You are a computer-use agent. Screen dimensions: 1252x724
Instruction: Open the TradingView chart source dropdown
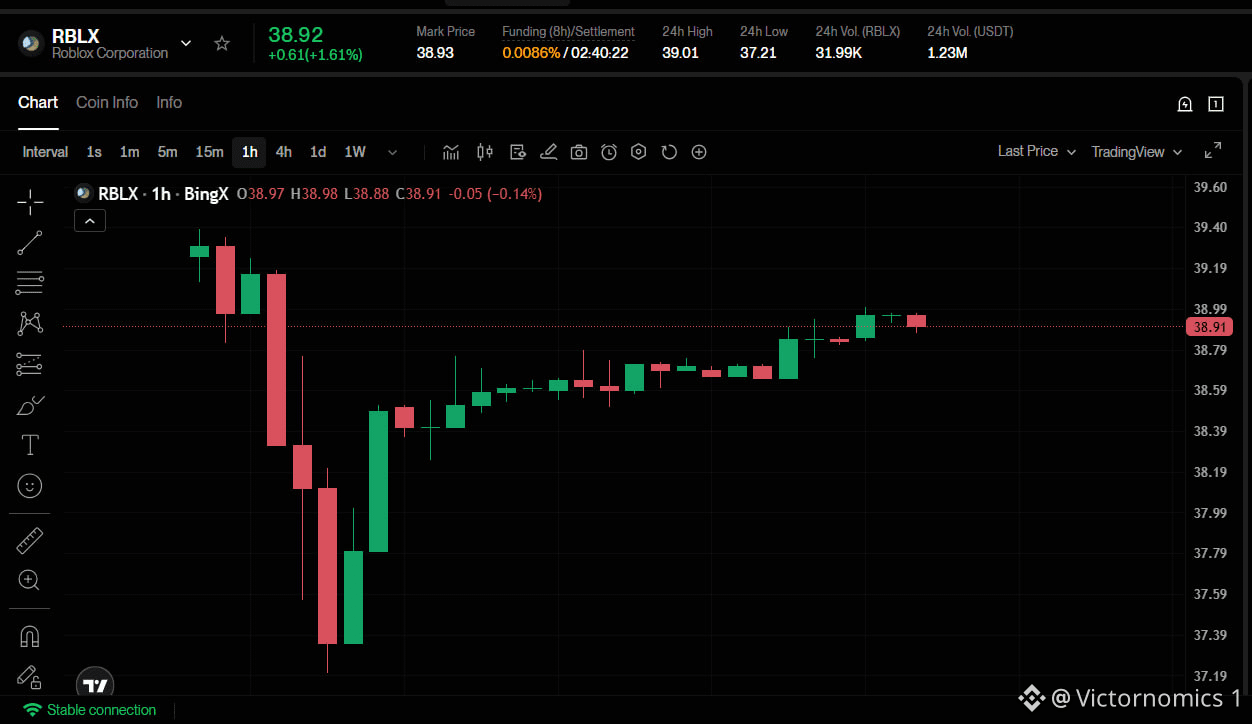1137,152
